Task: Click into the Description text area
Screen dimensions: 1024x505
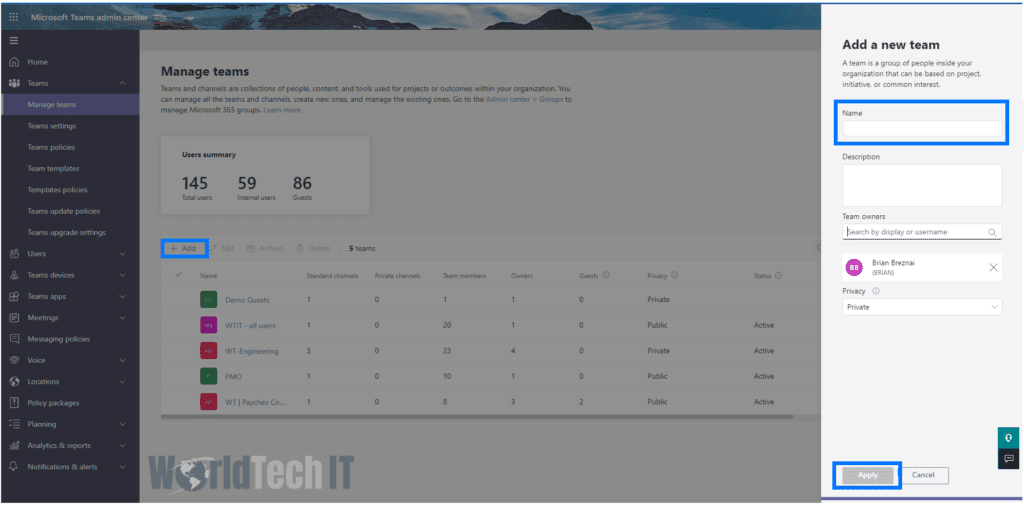Action: coord(921,186)
